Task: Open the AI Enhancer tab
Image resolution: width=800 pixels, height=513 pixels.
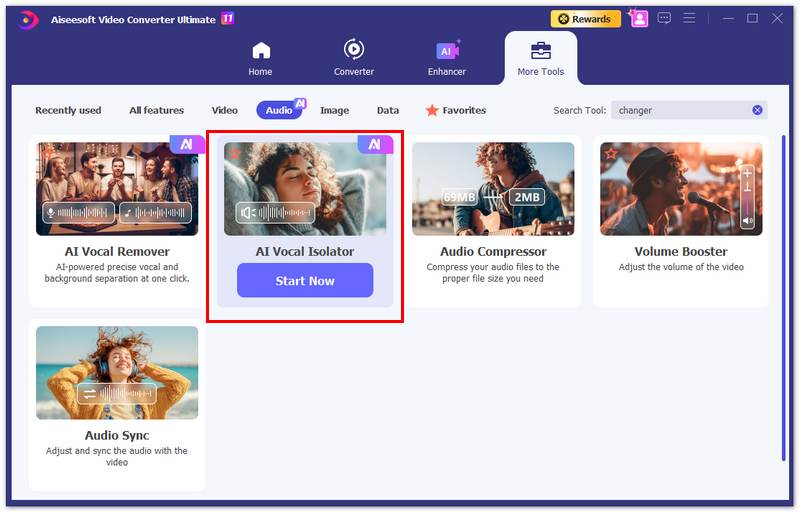Action: coord(447,58)
